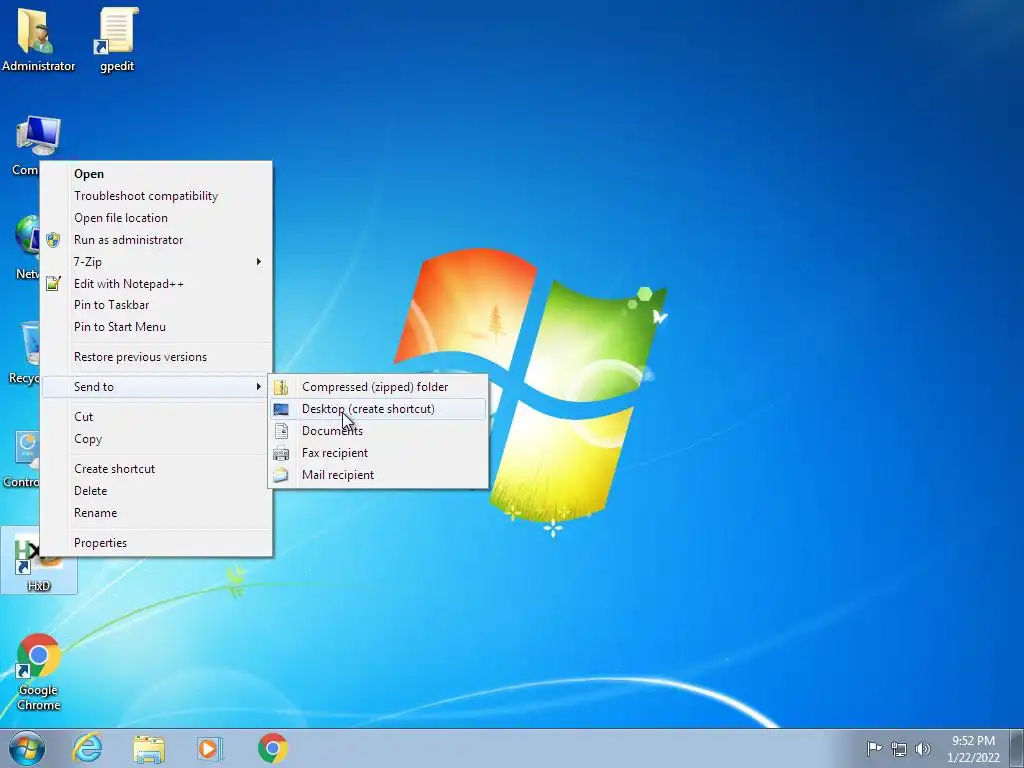Select the Recycle Bin desktop icon
The width and height of the screenshot is (1024, 768).
(25, 353)
